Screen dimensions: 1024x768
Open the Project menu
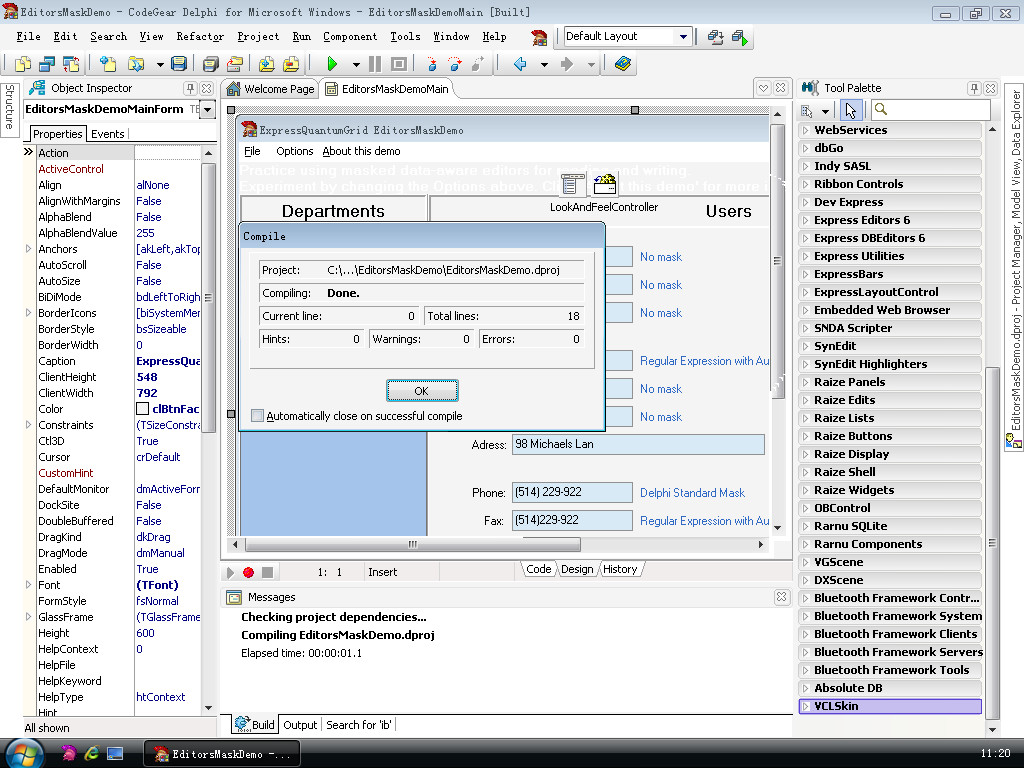(258, 37)
